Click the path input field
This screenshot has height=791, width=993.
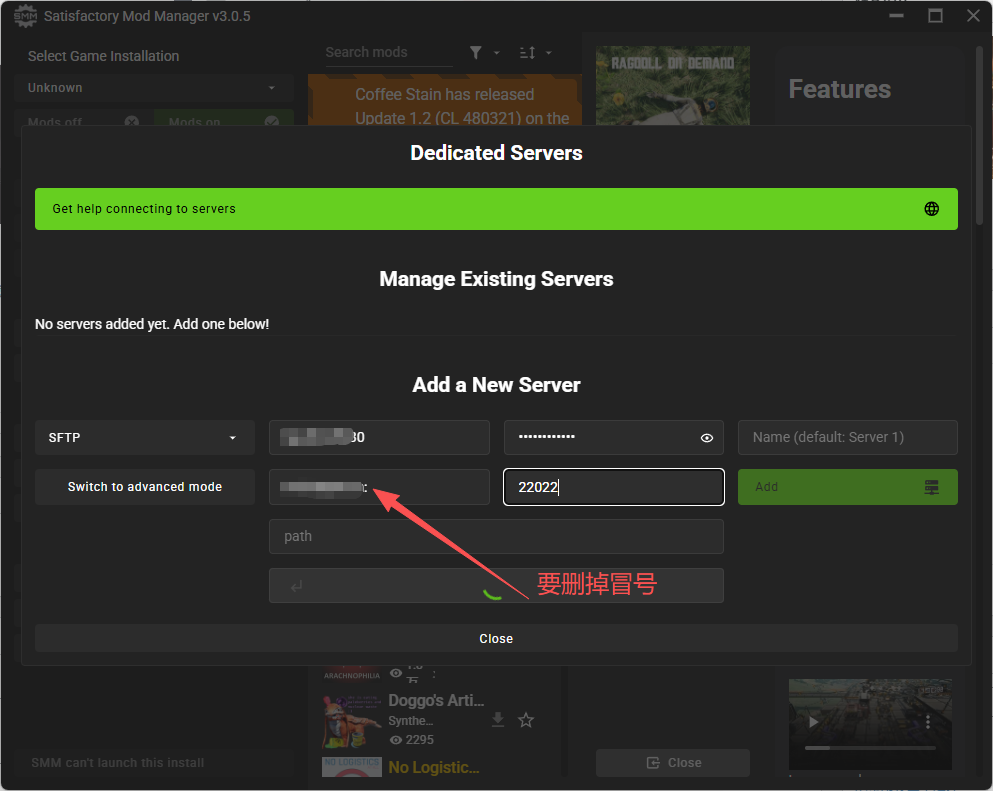click(x=496, y=536)
